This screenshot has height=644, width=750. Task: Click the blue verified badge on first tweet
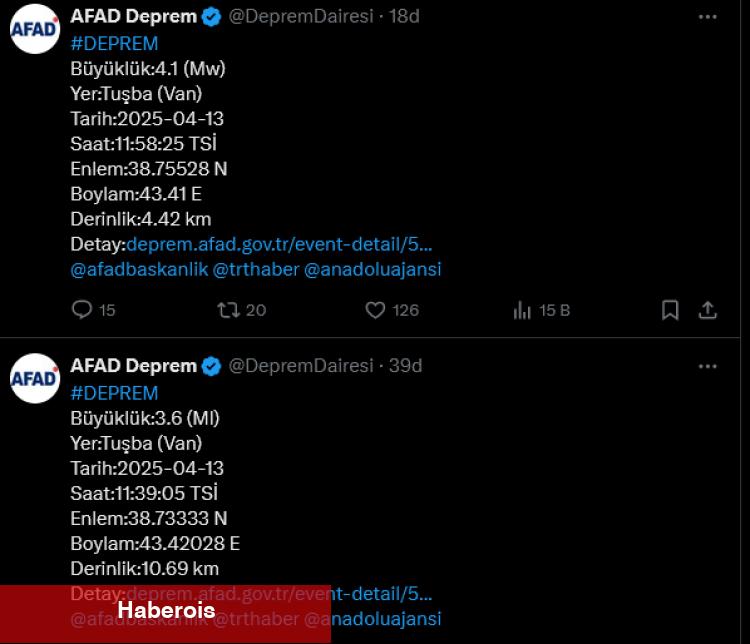[x=211, y=17]
